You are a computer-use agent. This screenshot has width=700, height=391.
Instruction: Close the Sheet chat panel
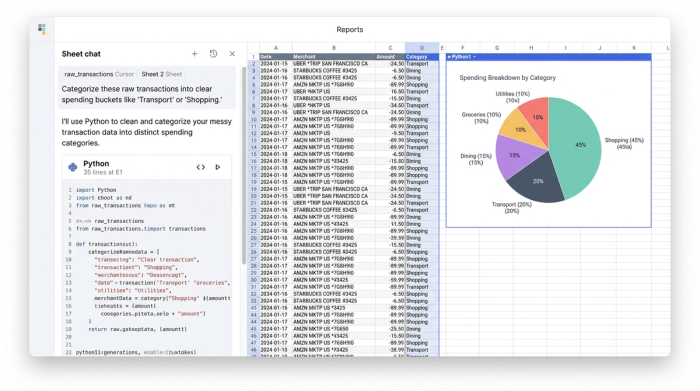pyautogui.click(x=232, y=54)
